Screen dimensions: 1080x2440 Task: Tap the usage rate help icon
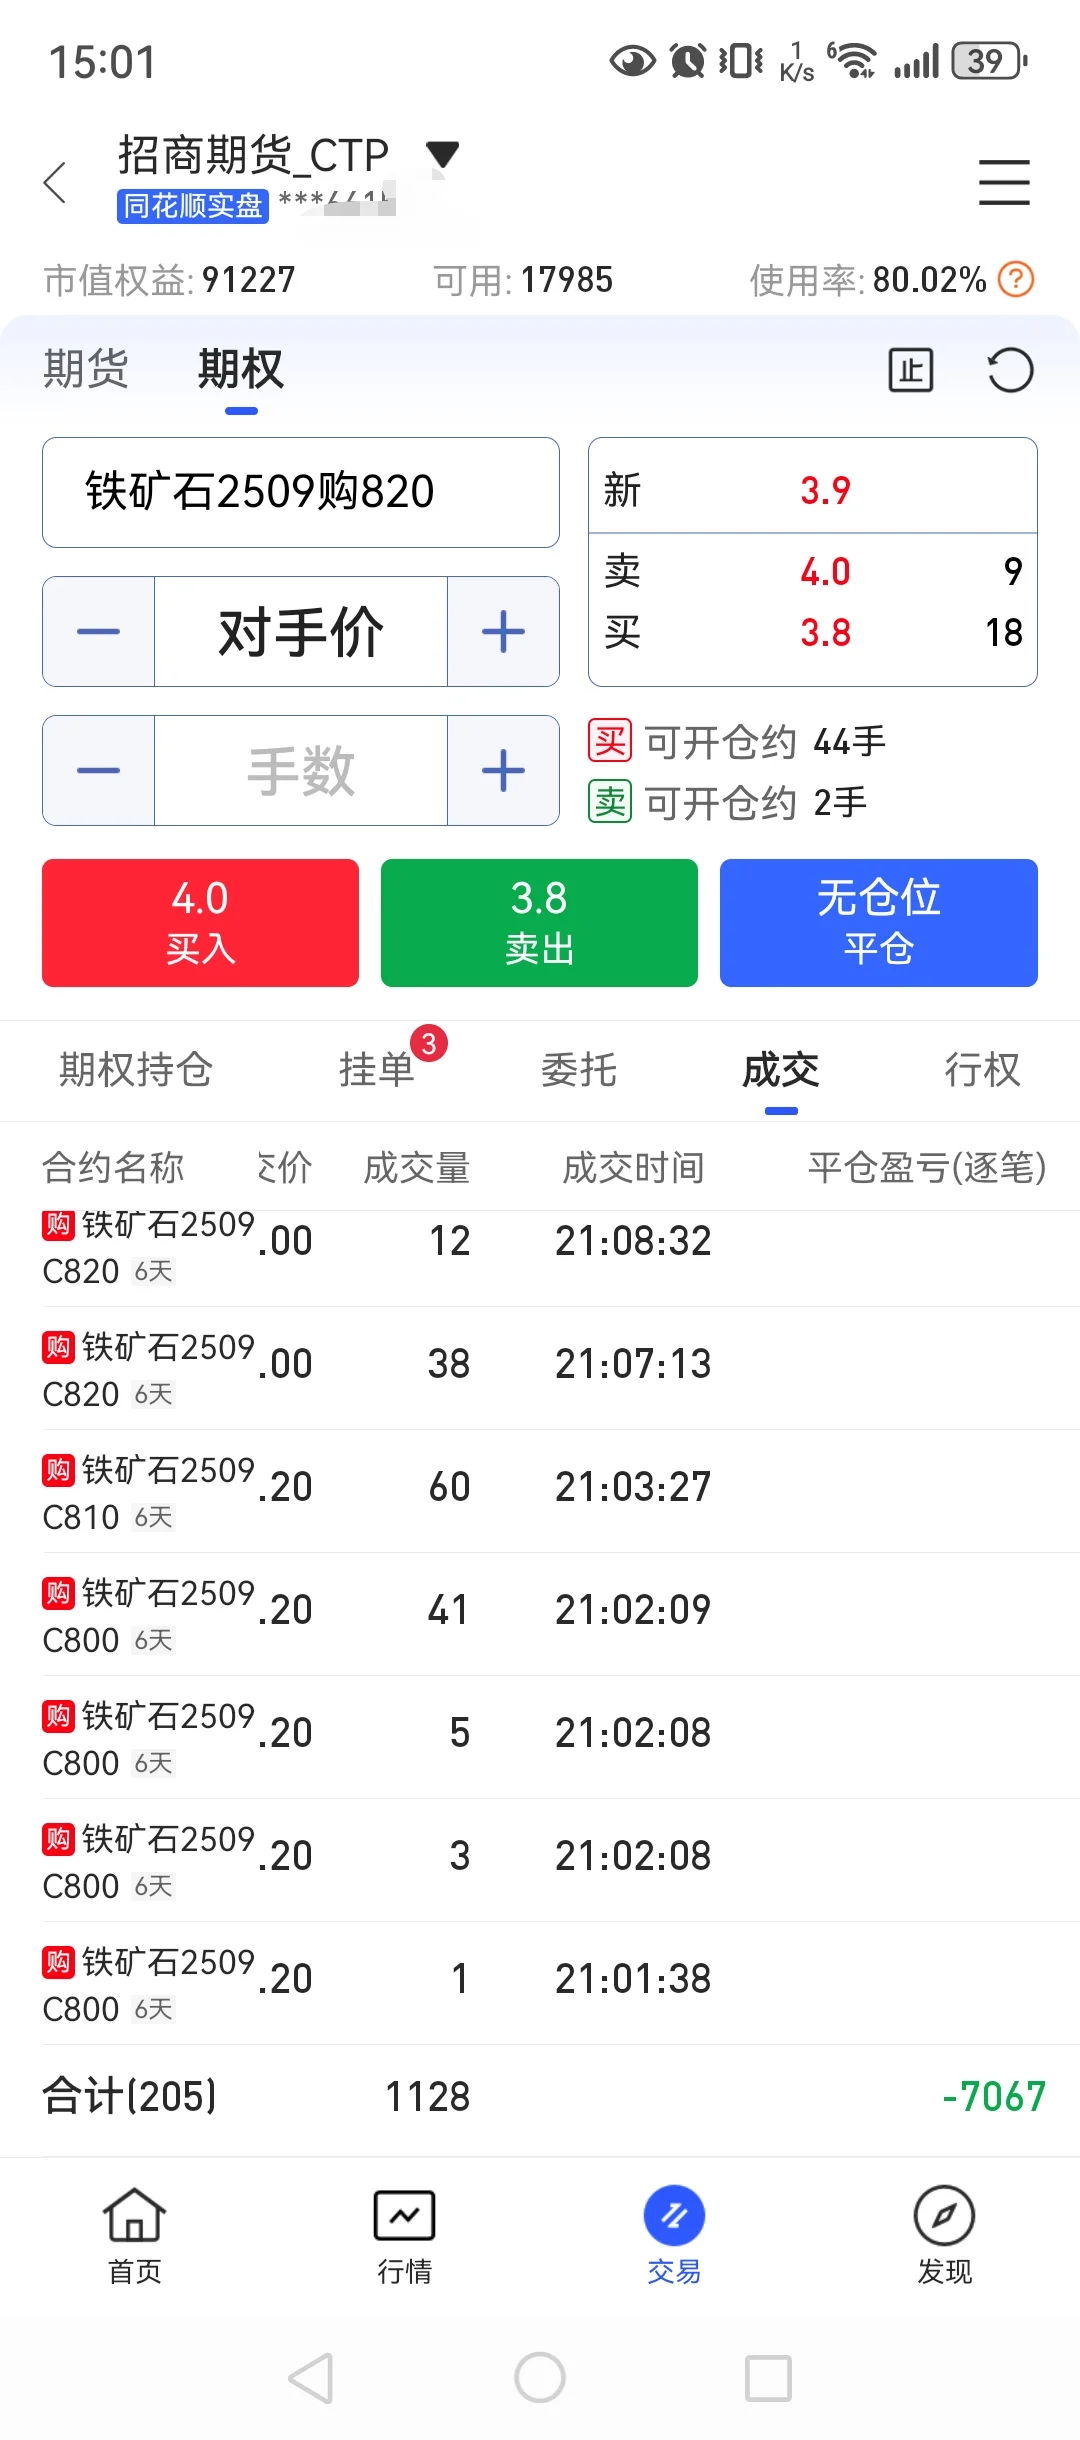[1016, 279]
